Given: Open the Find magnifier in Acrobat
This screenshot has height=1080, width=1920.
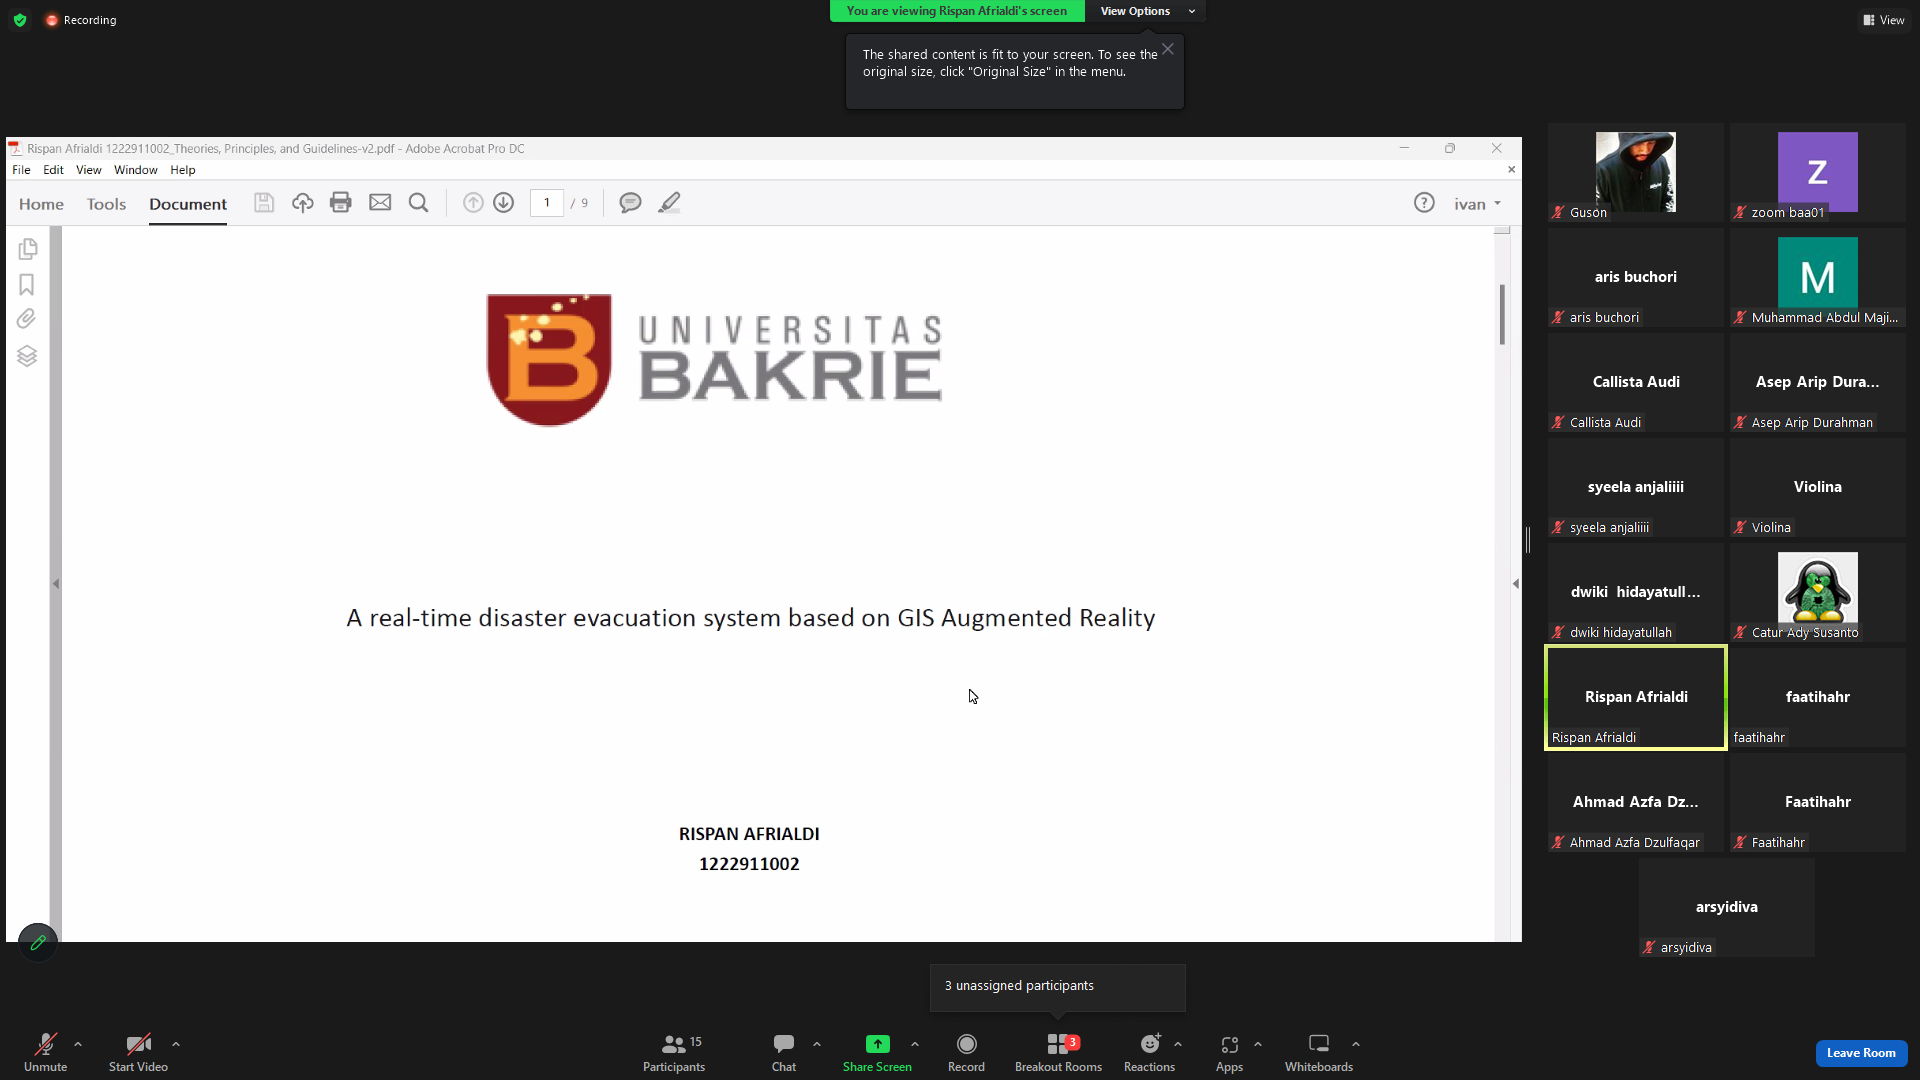Looking at the screenshot, I should click(x=419, y=203).
